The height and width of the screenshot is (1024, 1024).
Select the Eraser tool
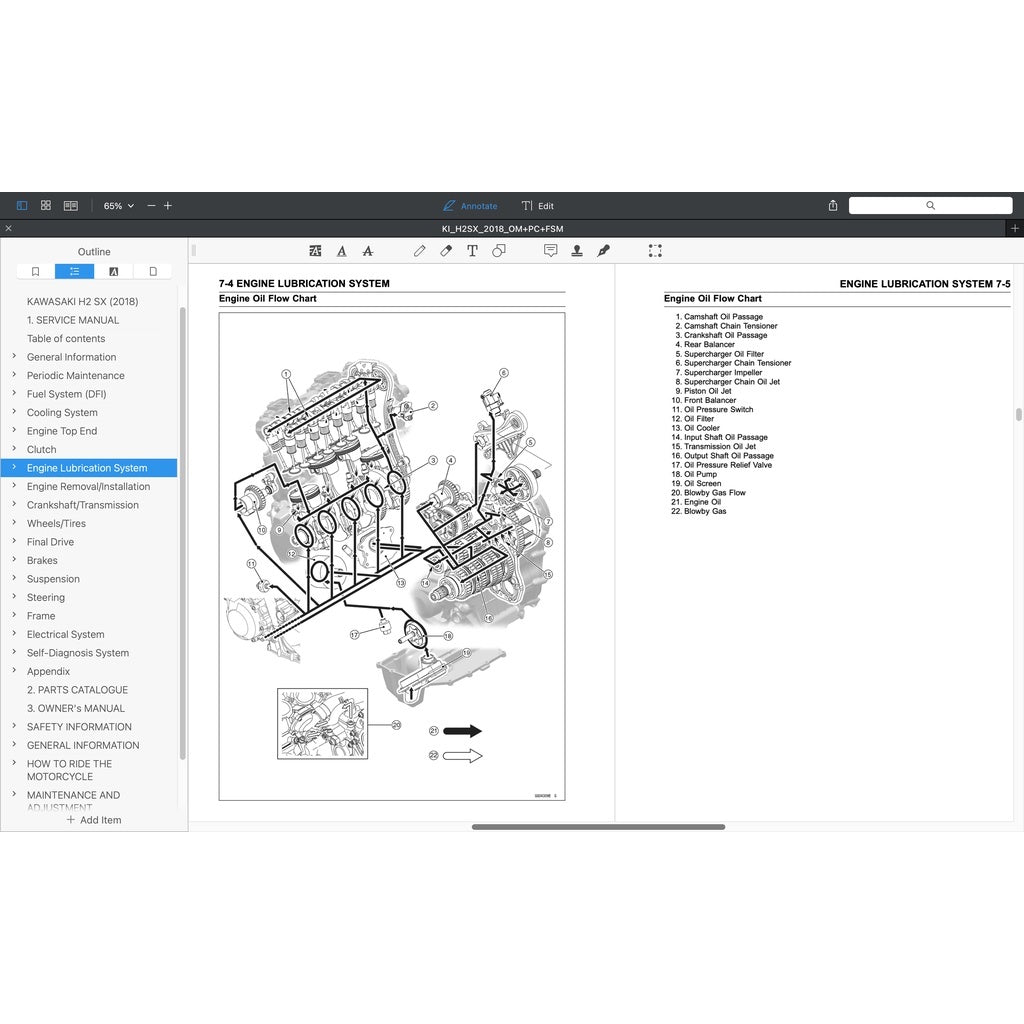[445, 251]
